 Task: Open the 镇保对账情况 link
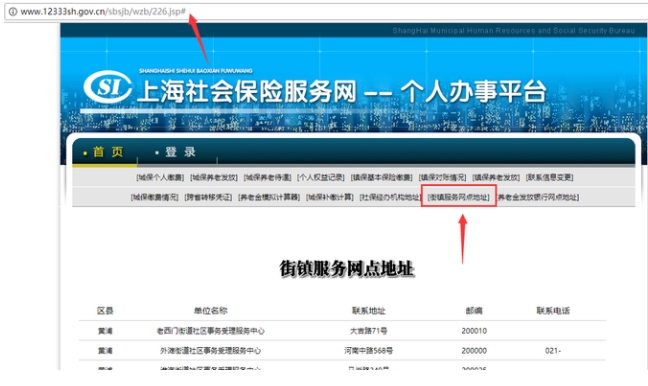pos(442,177)
